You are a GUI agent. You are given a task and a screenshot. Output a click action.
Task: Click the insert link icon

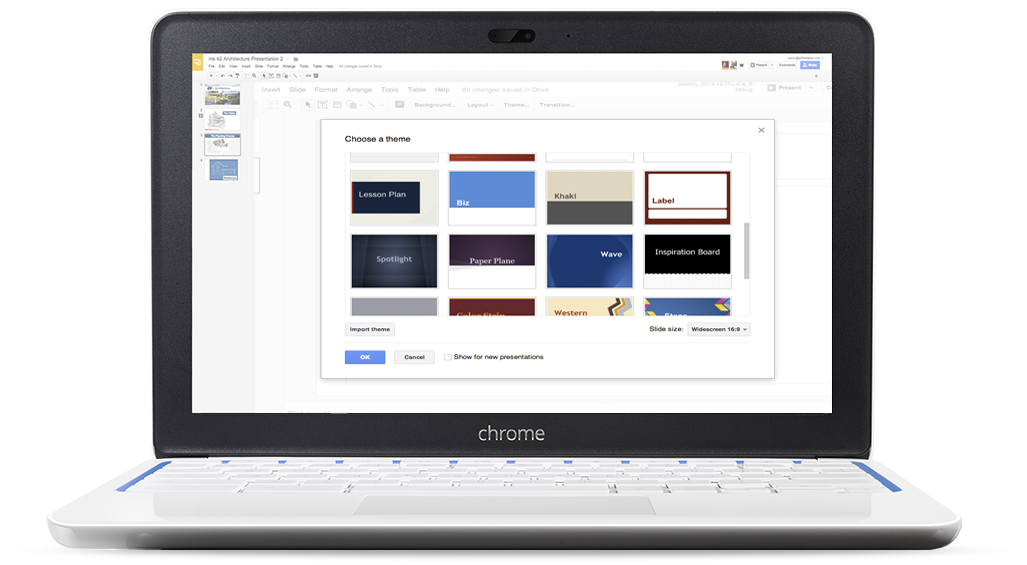[308, 76]
